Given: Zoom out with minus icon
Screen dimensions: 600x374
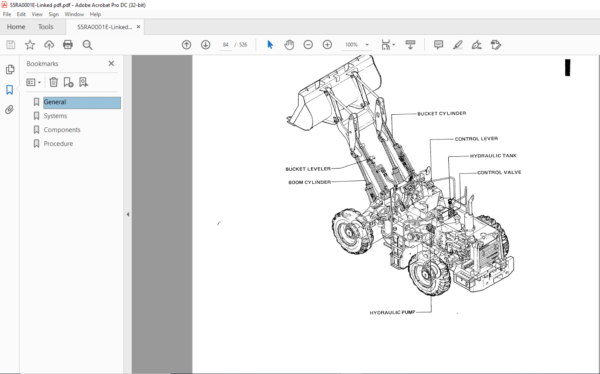Looking at the screenshot, I should click(x=308, y=45).
